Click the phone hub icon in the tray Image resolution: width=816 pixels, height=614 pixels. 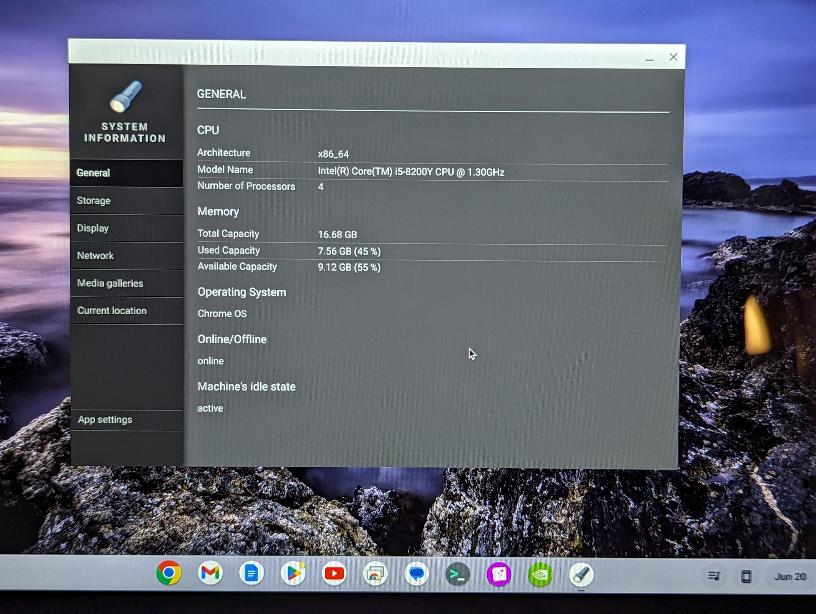[745, 576]
